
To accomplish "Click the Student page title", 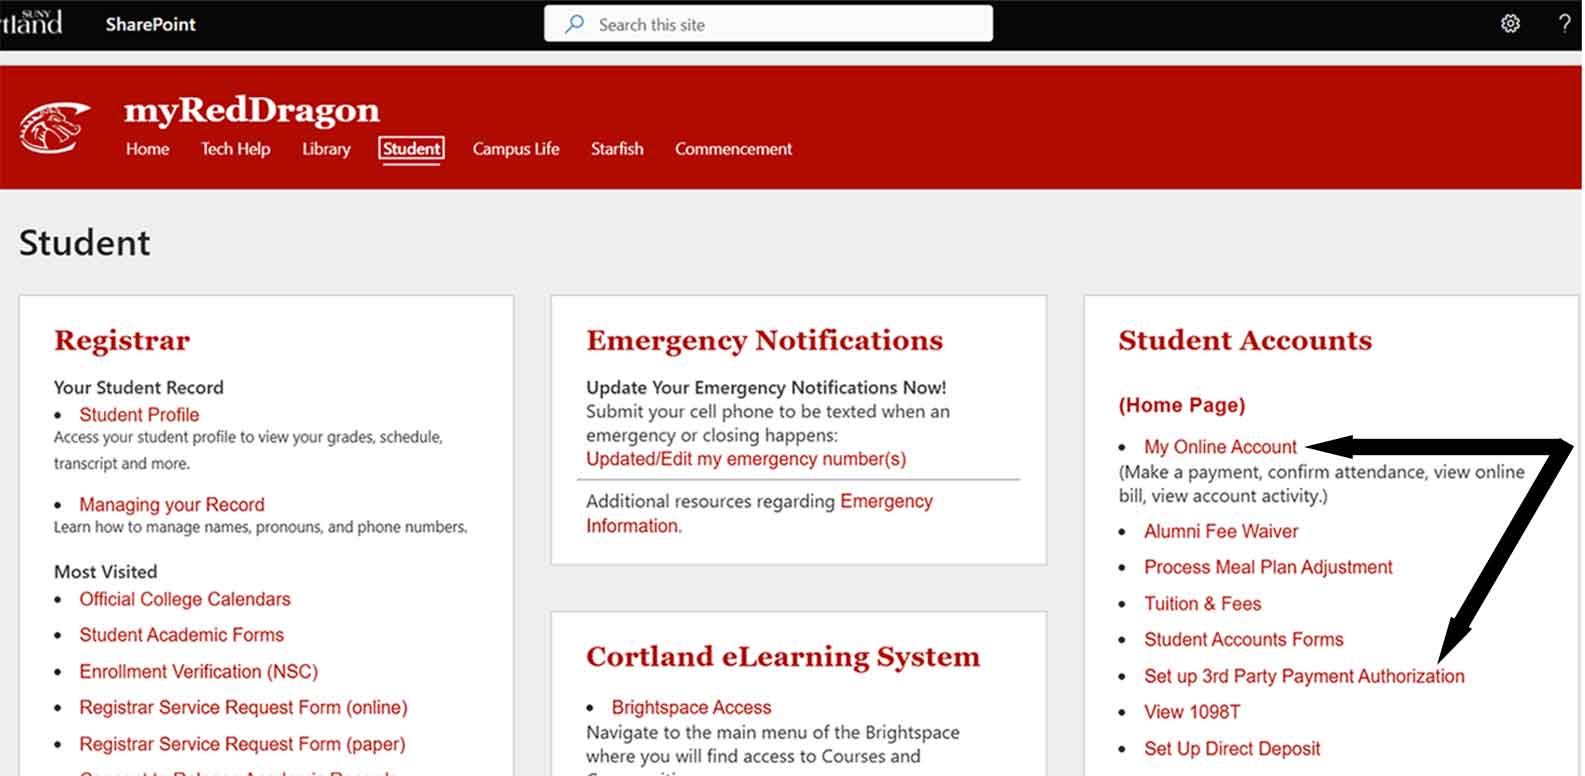I will 85,243.
